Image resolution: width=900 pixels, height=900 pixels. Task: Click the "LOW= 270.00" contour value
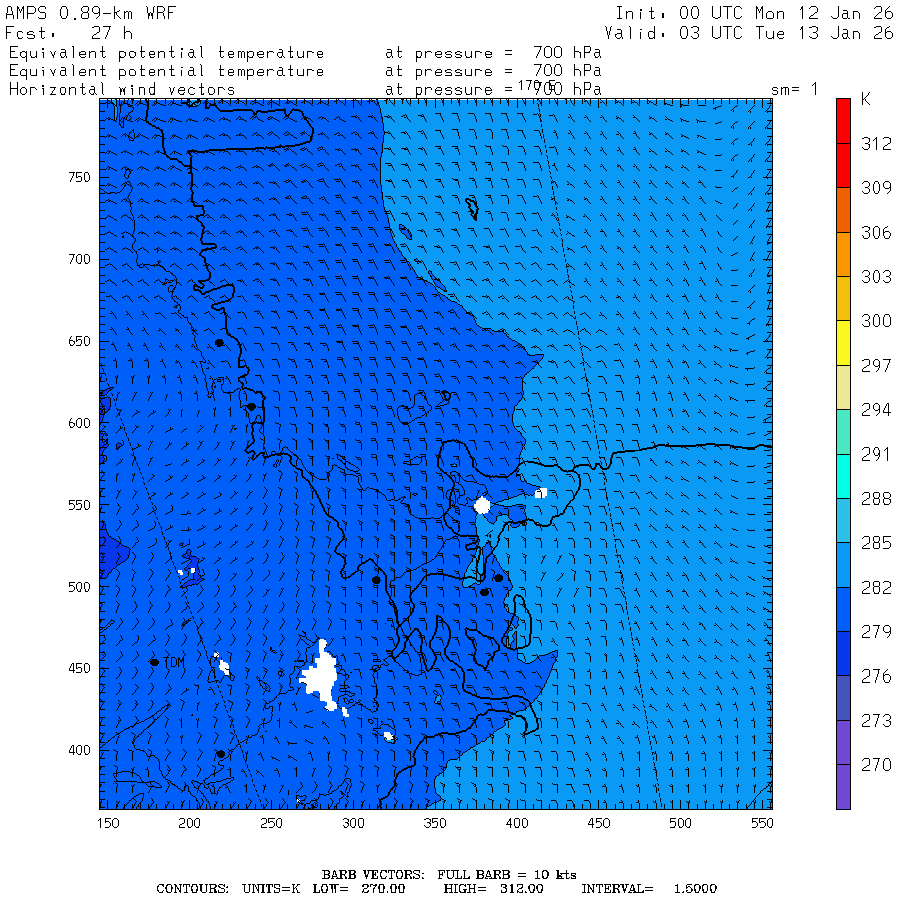359,889
